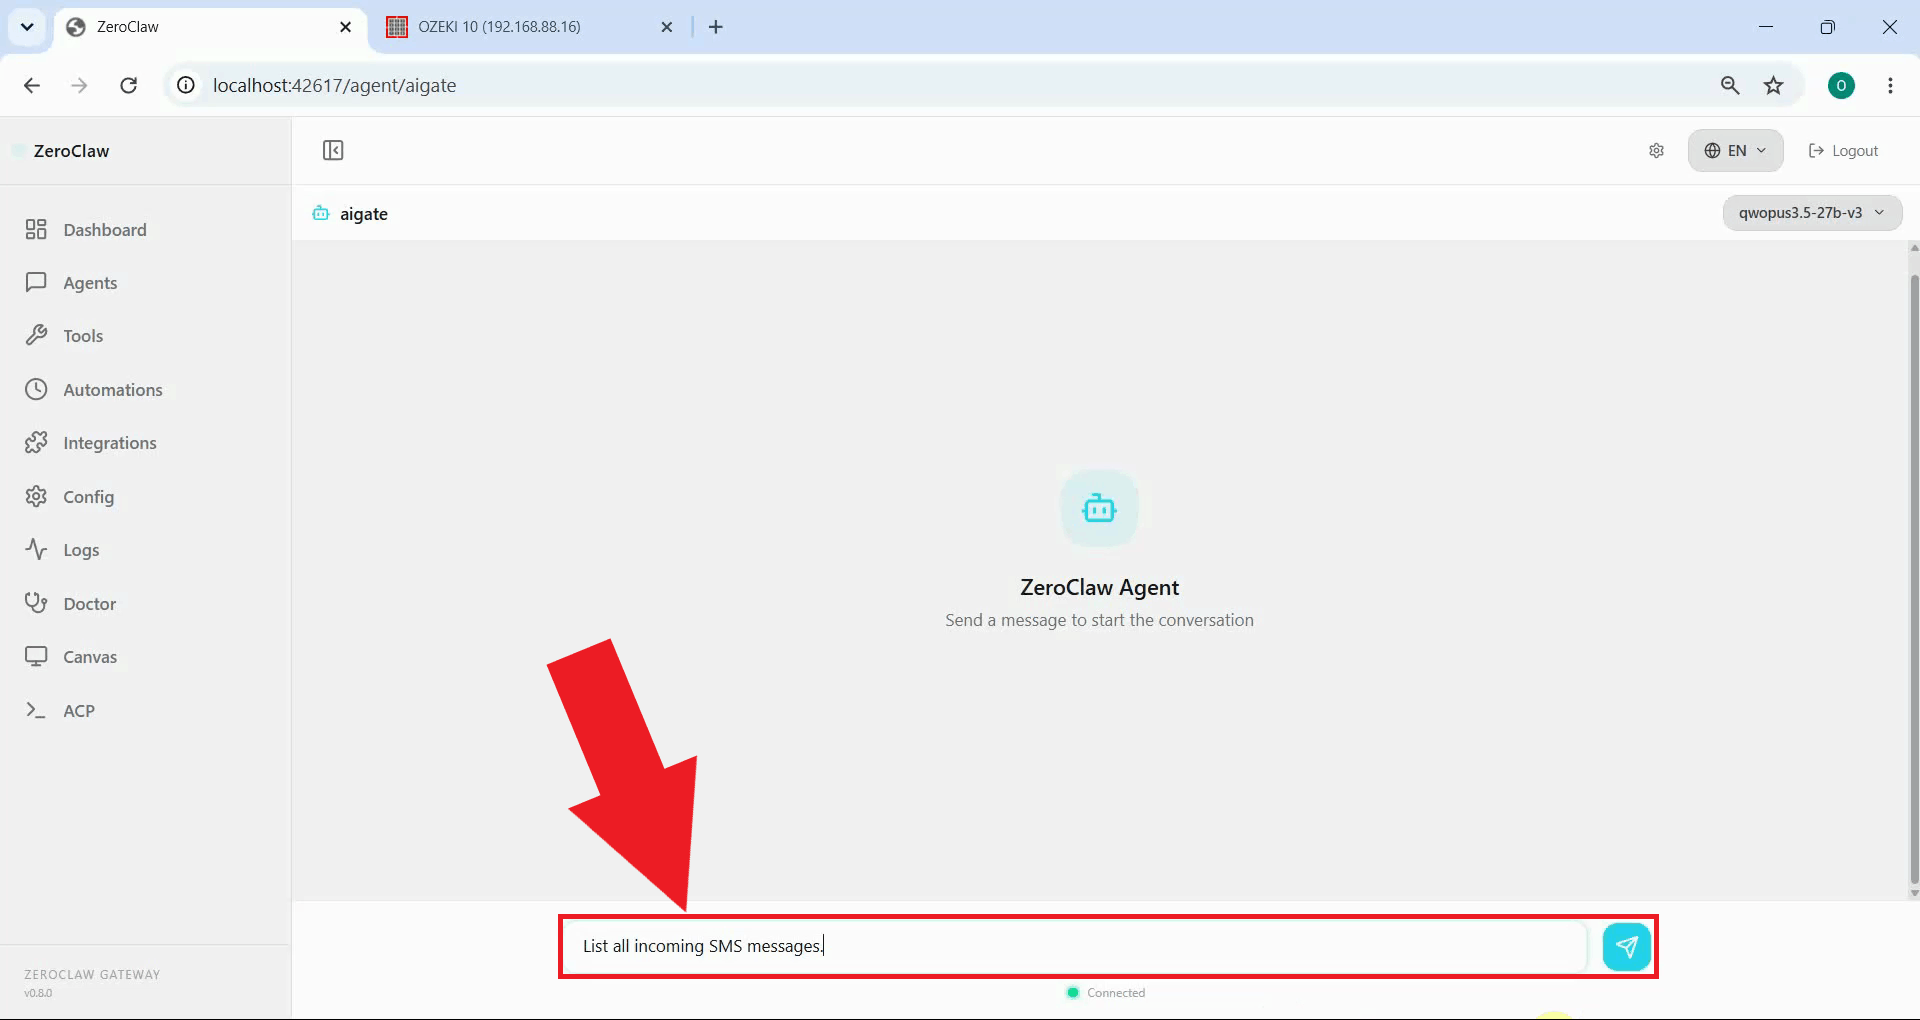Click the Logs activity icon

pos(36,550)
